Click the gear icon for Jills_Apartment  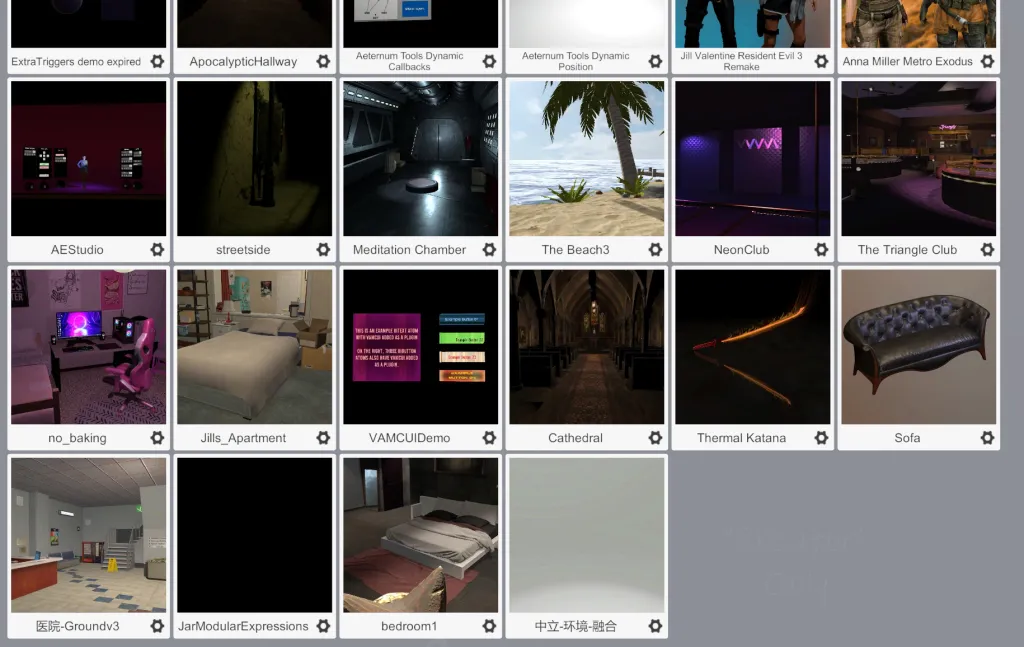click(x=323, y=437)
